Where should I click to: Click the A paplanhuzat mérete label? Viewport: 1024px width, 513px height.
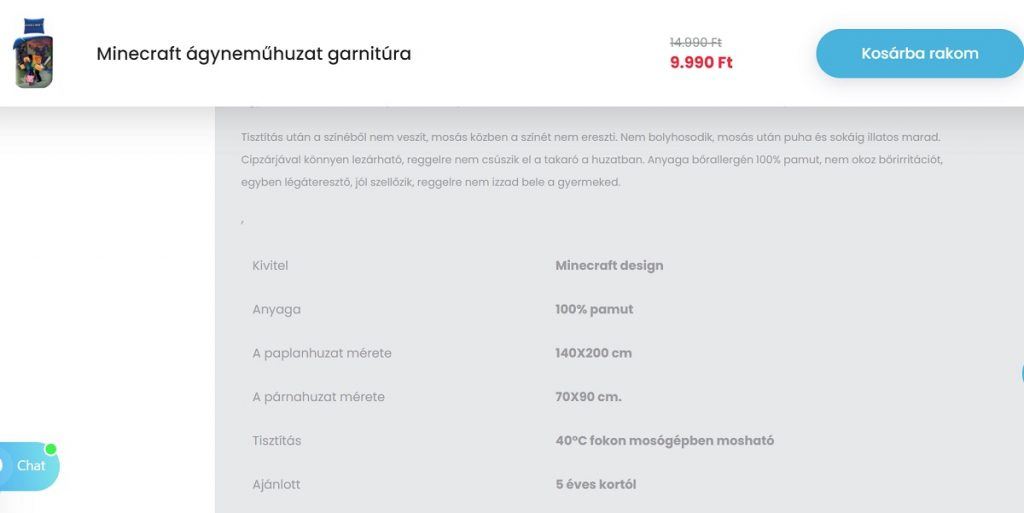(322, 353)
